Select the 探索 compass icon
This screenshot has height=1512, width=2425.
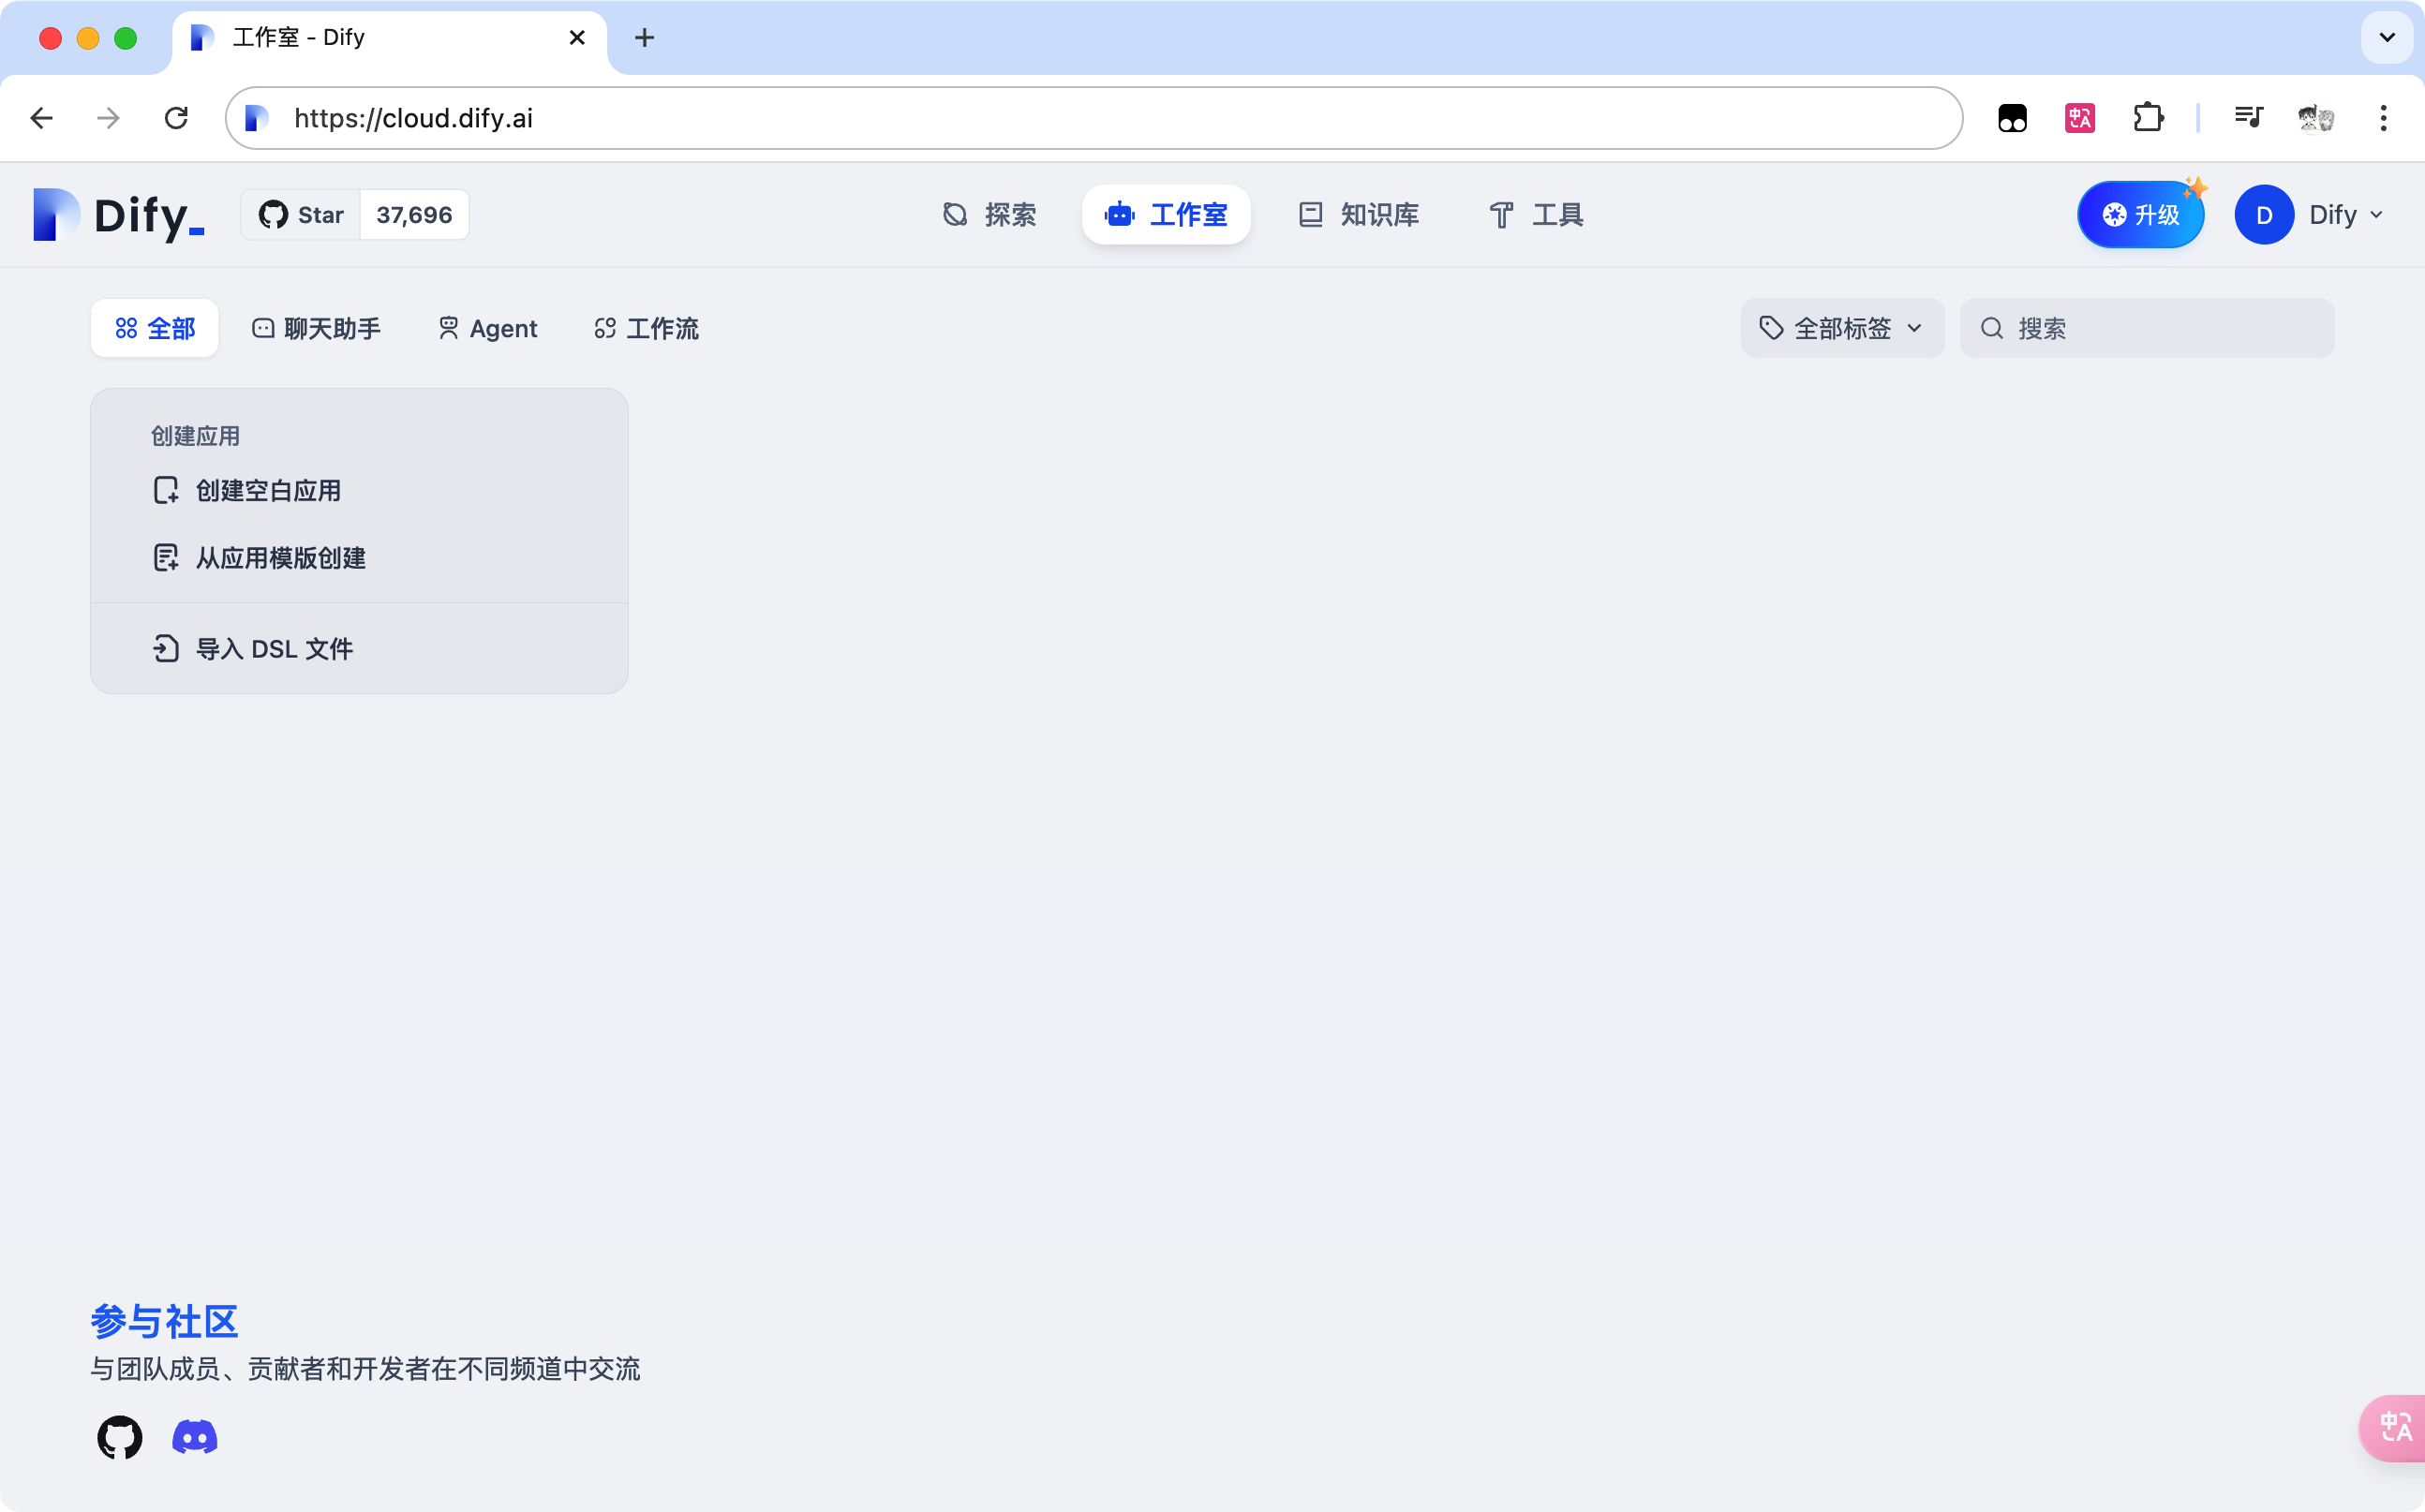pos(956,214)
